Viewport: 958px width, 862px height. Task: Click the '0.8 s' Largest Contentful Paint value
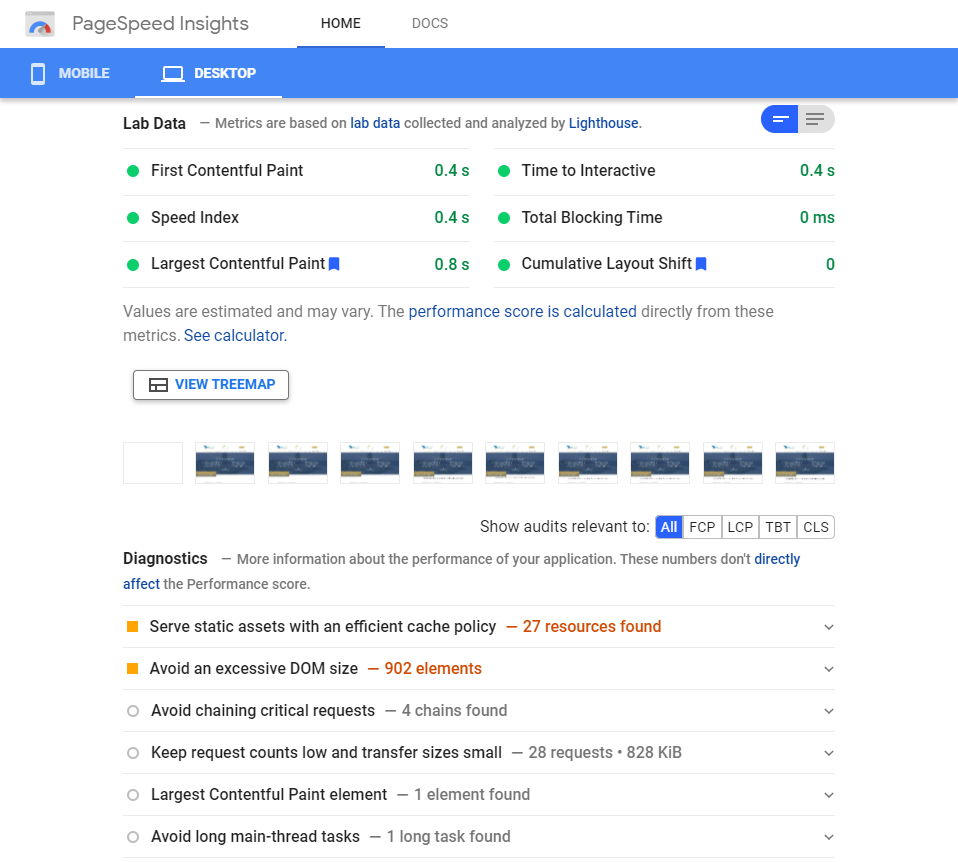(452, 265)
